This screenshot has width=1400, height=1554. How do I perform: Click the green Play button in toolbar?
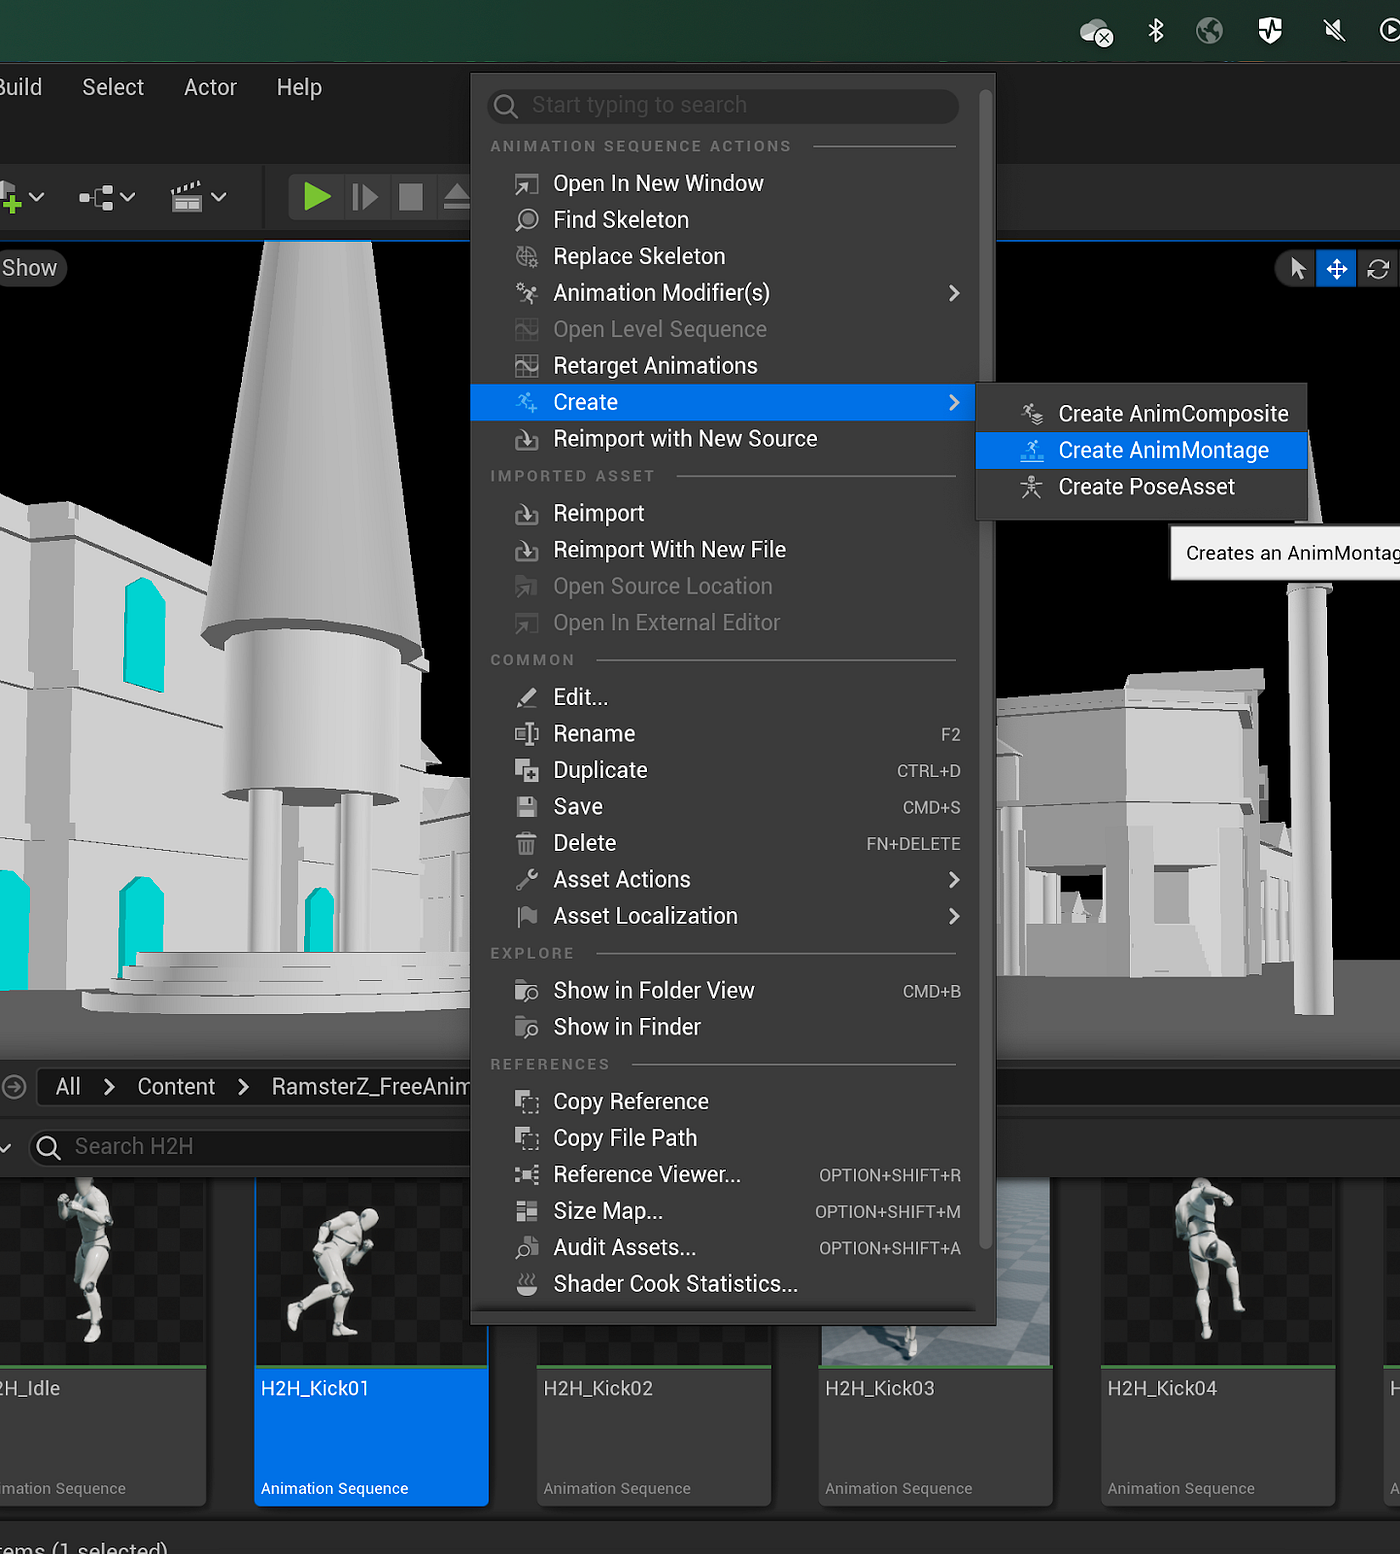[317, 196]
